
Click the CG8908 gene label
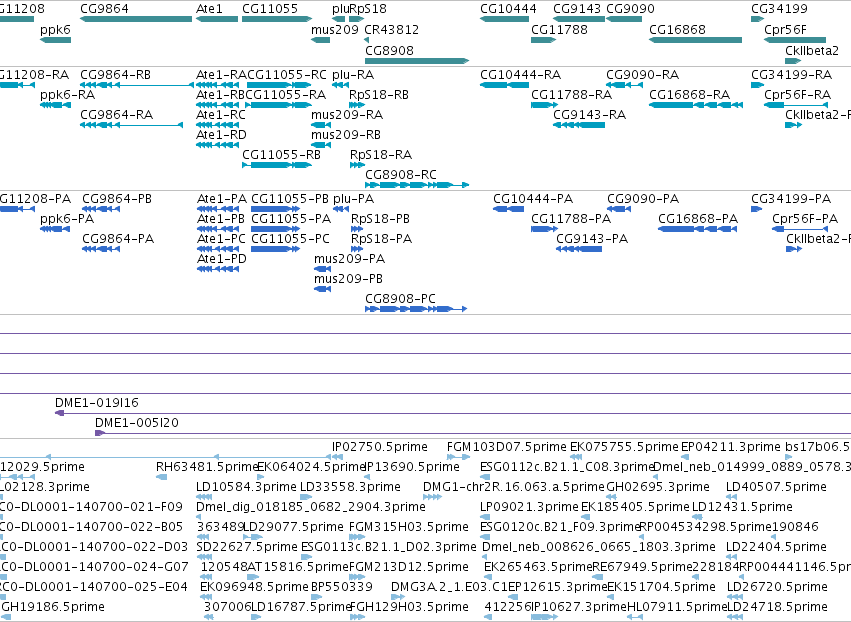coord(389,50)
